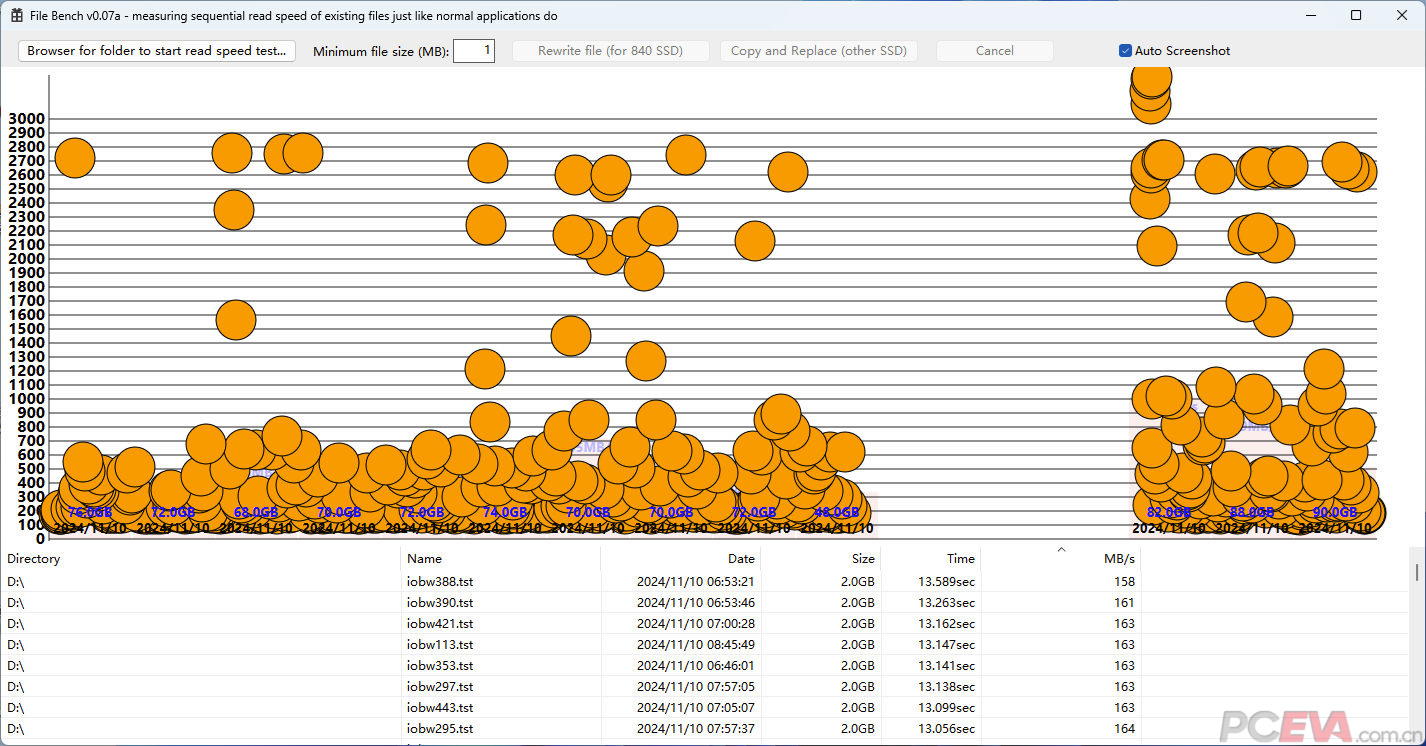Sort list by the Name column header
This screenshot has height=746, width=1426.
point(500,559)
